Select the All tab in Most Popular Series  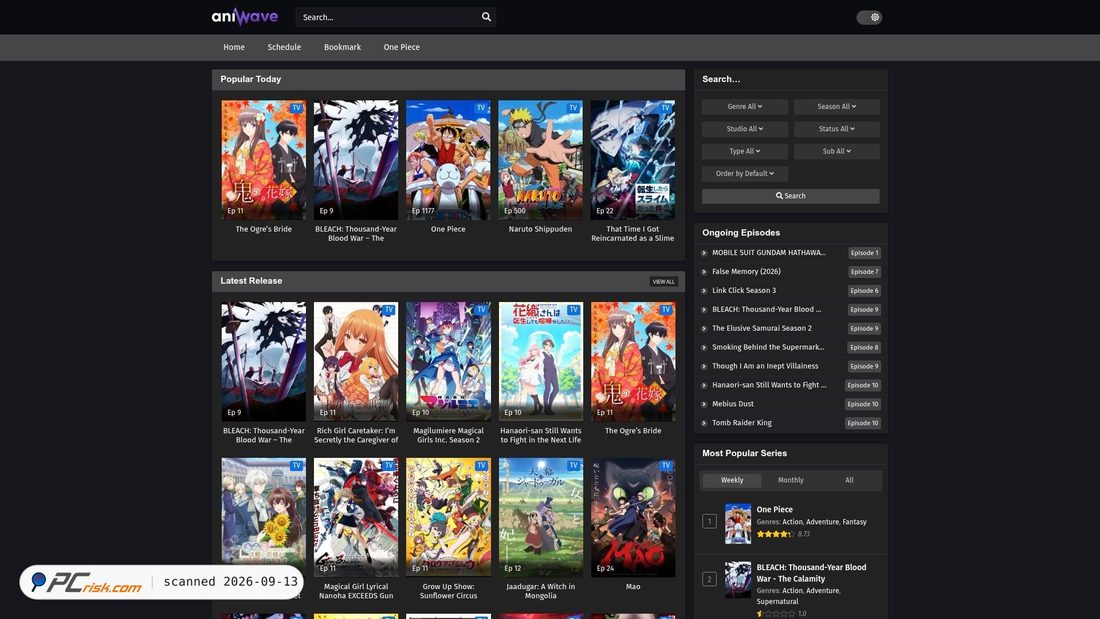(x=849, y=480)
